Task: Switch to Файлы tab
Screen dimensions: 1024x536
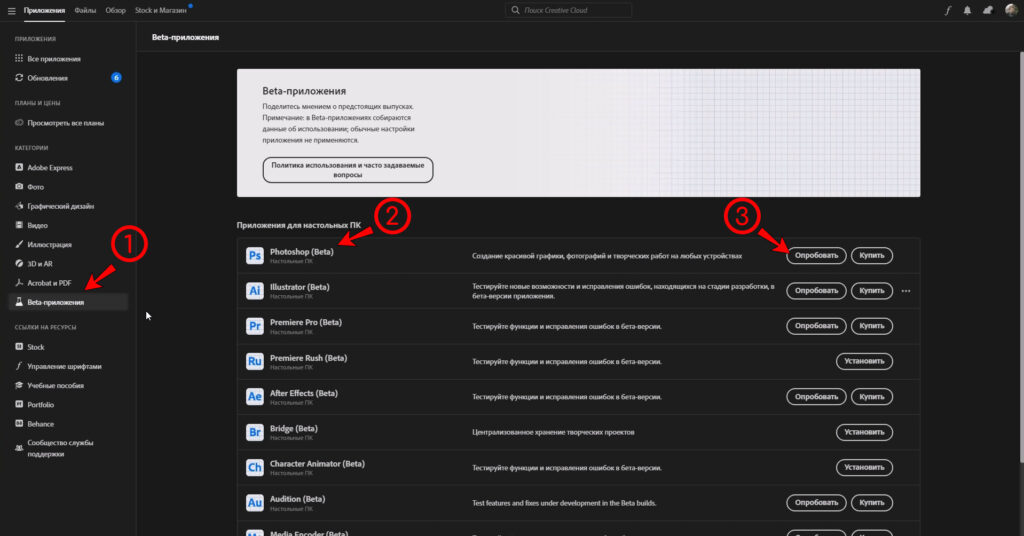Action: click(x=85, y=10)
